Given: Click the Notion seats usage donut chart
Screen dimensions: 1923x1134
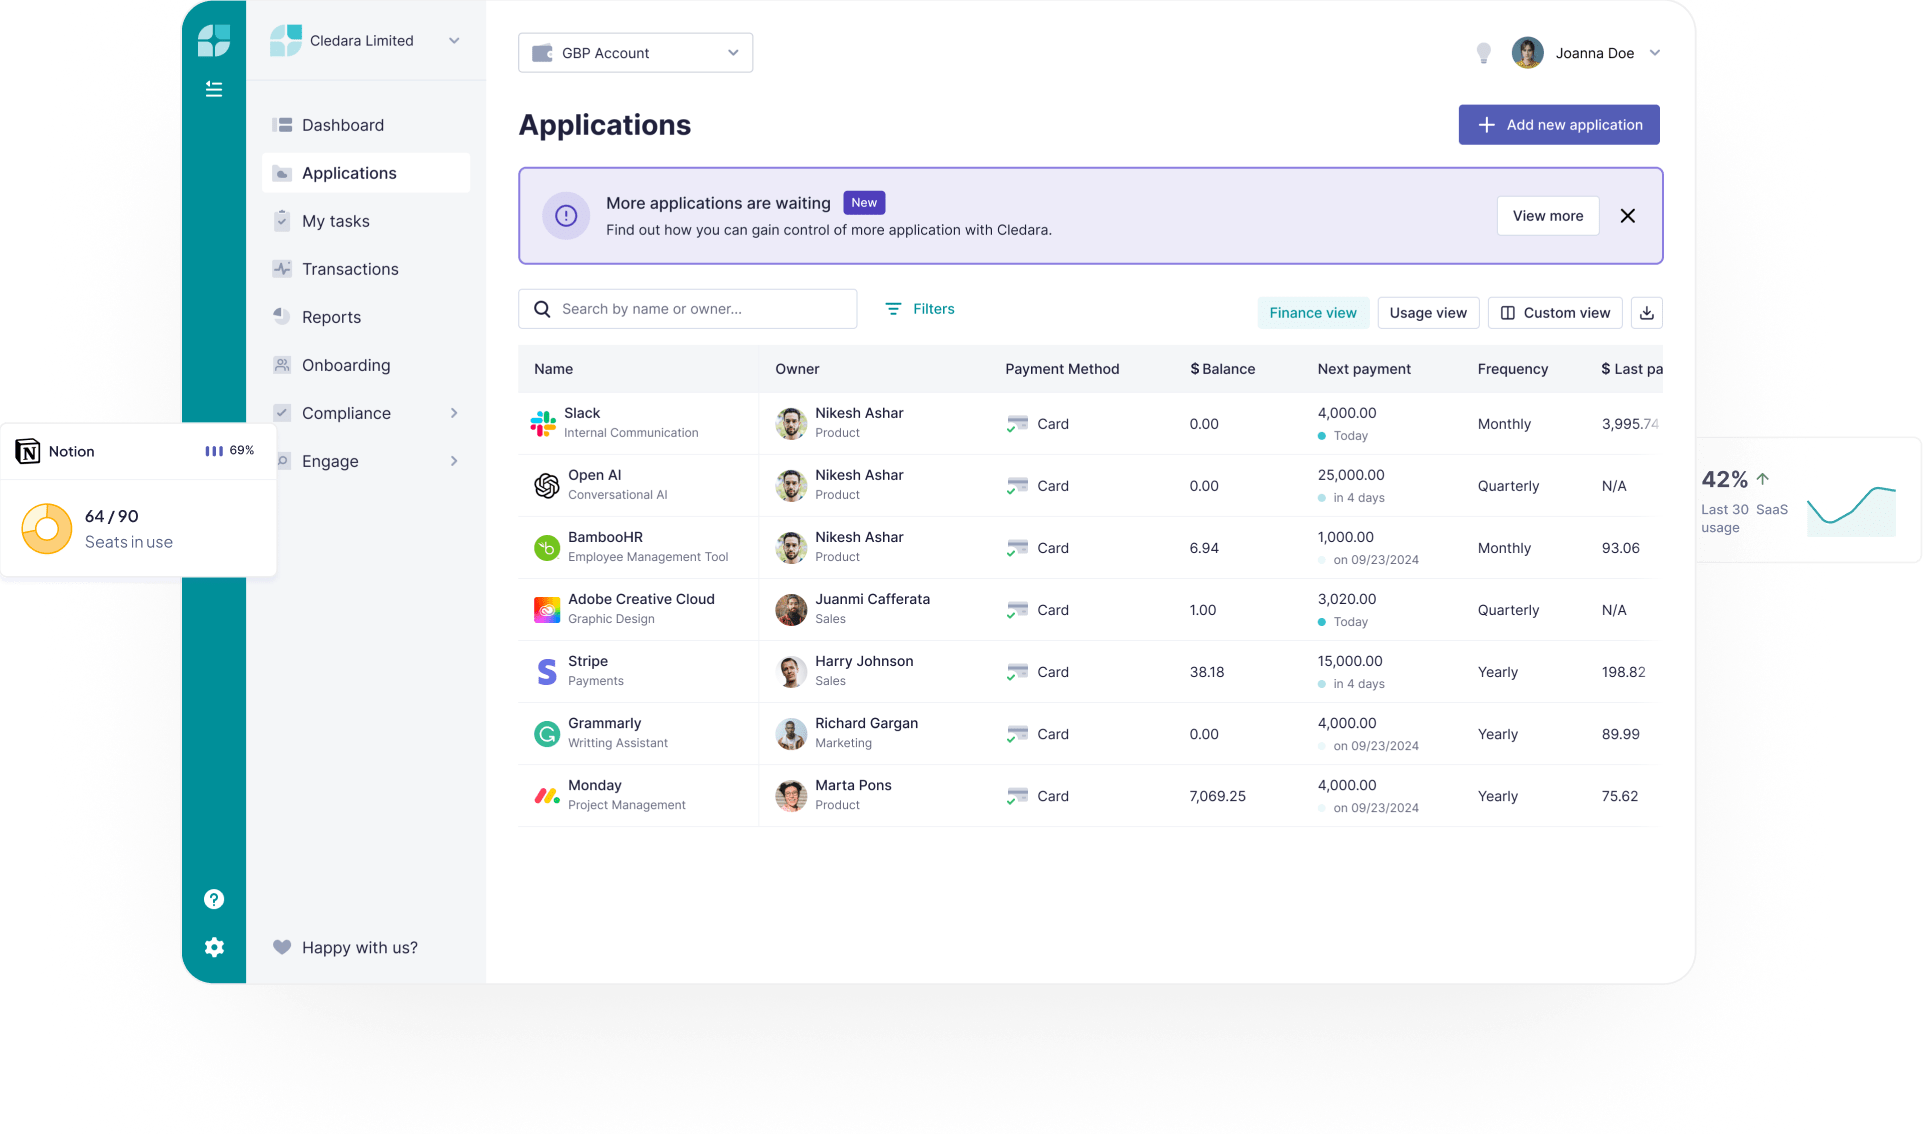Looking at the screenshot, I should 46,528.
